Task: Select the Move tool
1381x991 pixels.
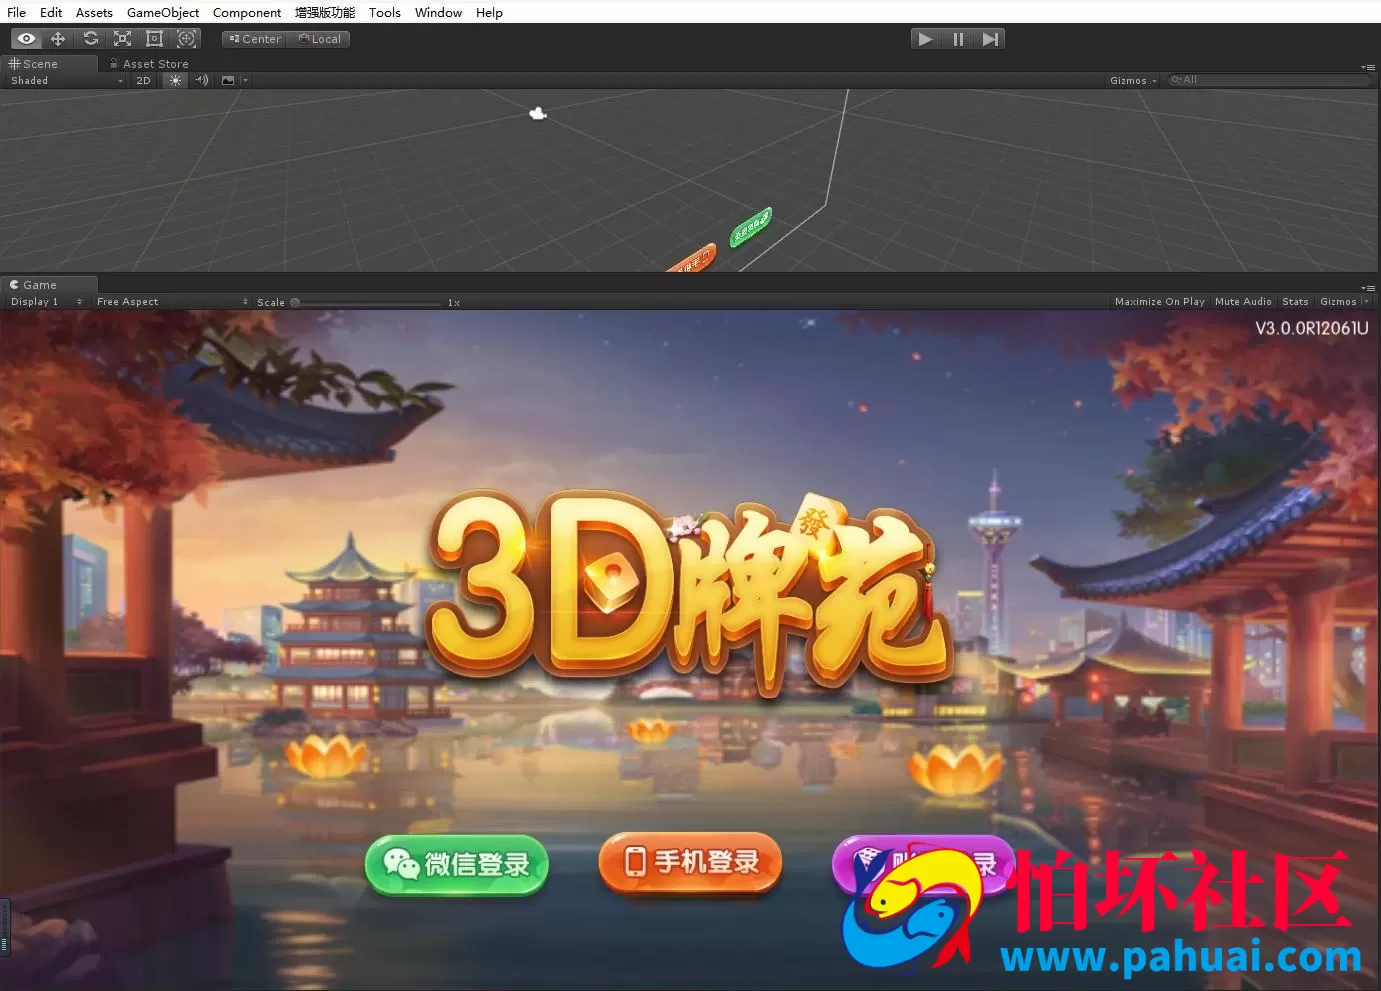Action: tap(58, 39)
